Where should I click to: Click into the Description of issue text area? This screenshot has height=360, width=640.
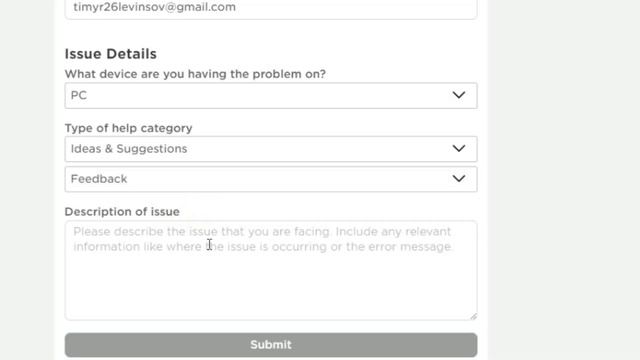[271, 270]
